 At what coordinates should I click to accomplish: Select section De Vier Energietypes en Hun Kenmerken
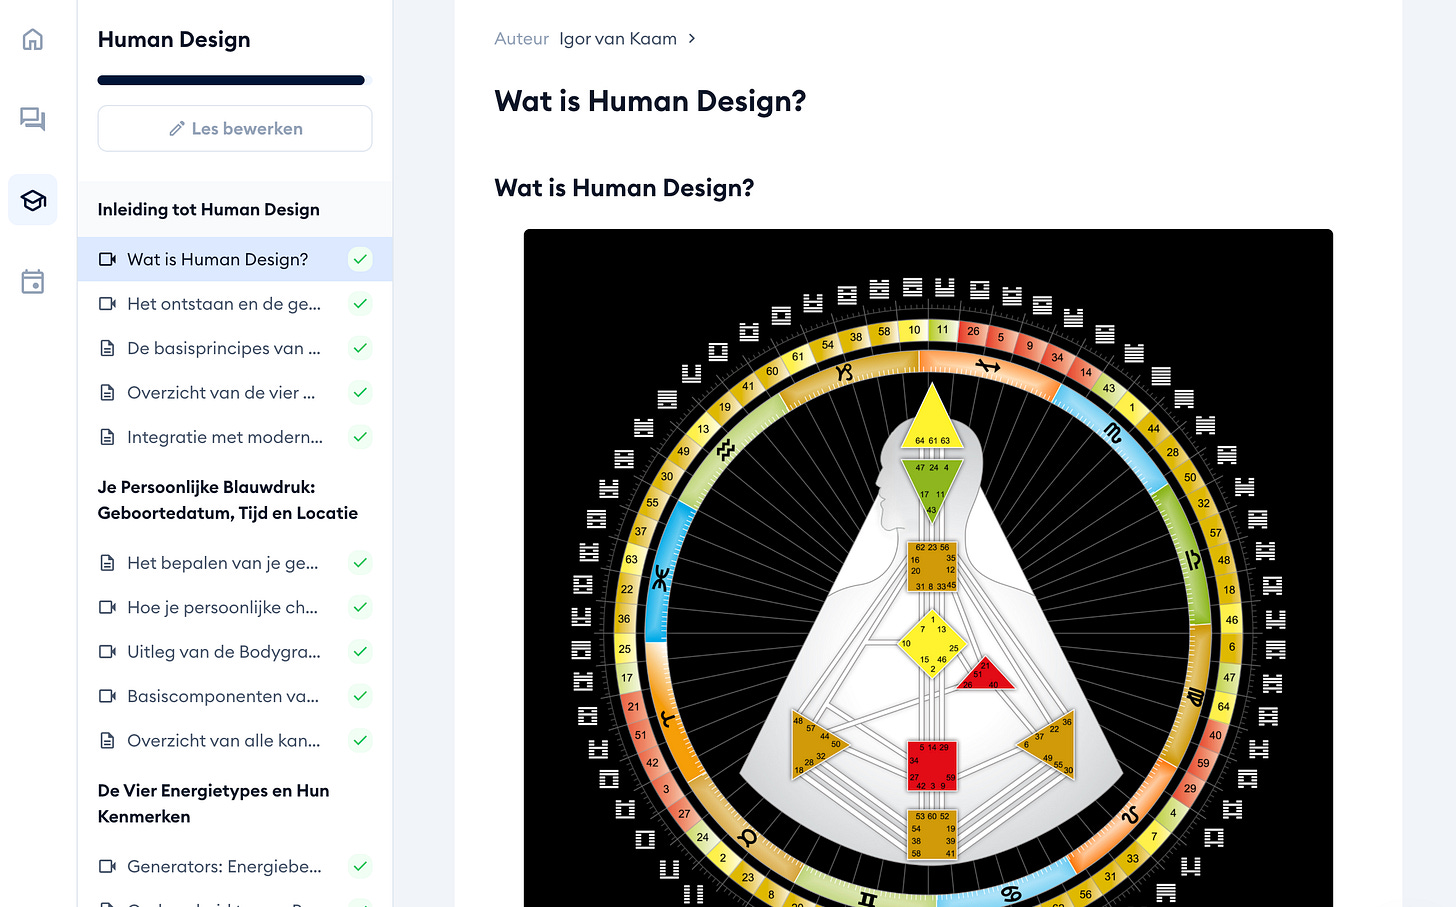(214, 803)
